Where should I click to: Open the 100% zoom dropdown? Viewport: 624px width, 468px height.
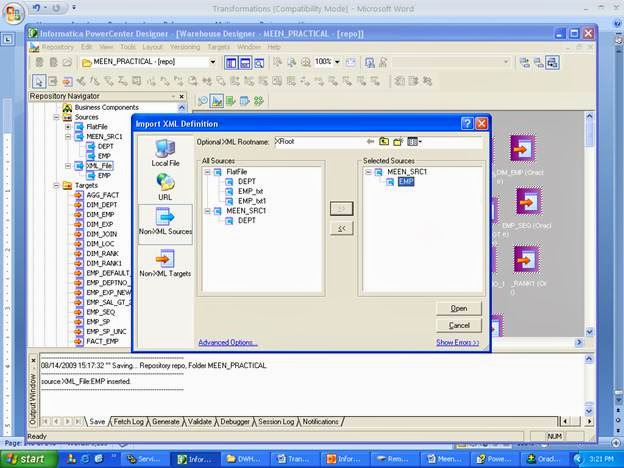pyautogui.click(x=337, y=62)
